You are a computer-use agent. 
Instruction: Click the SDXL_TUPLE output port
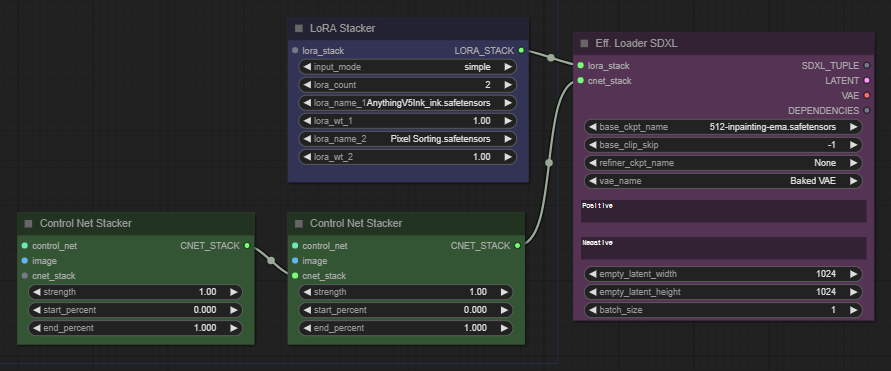(867, 66)
